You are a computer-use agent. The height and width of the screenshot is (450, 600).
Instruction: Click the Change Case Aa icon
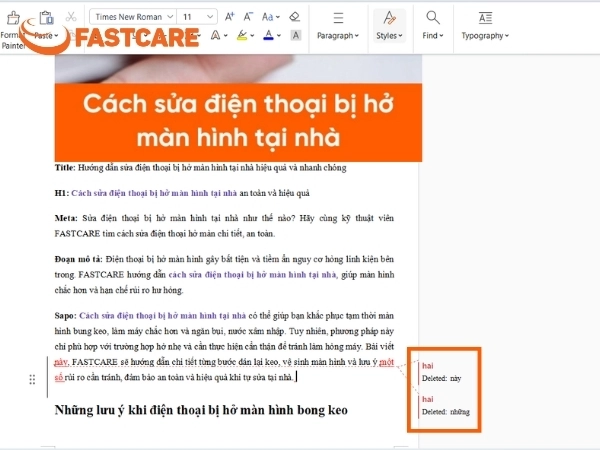(x=267, y=17)
